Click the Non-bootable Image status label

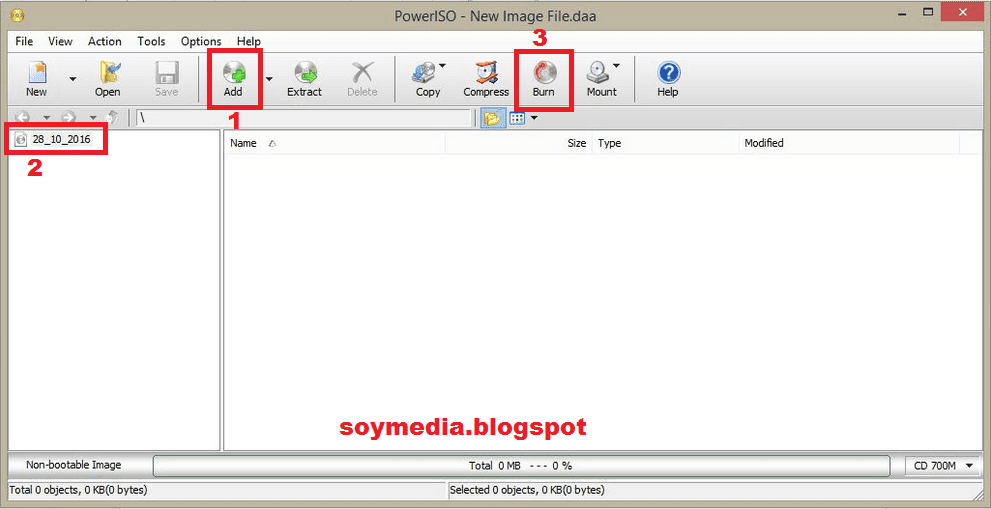pyautogui.click(x=74, y=465)
